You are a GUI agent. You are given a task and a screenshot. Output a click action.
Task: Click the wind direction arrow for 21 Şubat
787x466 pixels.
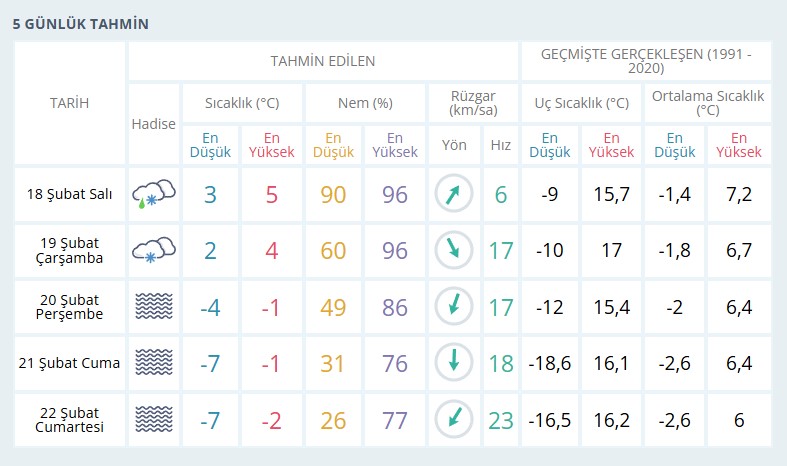[454, 361]
